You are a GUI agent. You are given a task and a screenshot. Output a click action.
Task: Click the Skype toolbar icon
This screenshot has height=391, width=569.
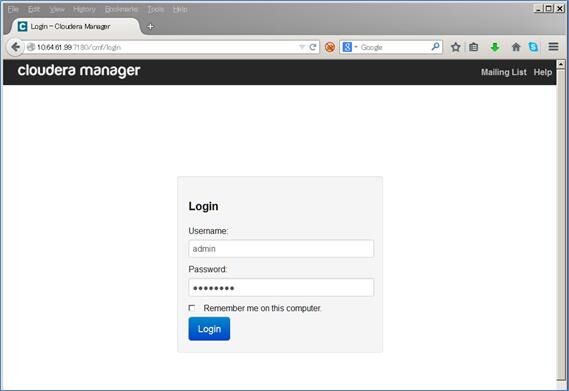pos(533,47)
